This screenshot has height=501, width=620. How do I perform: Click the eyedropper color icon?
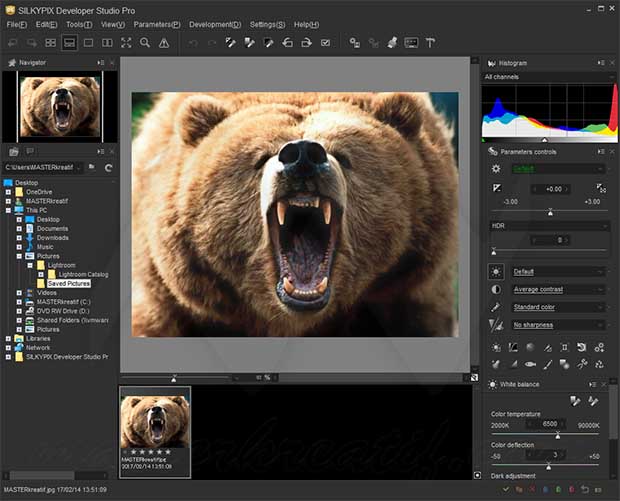496,307
